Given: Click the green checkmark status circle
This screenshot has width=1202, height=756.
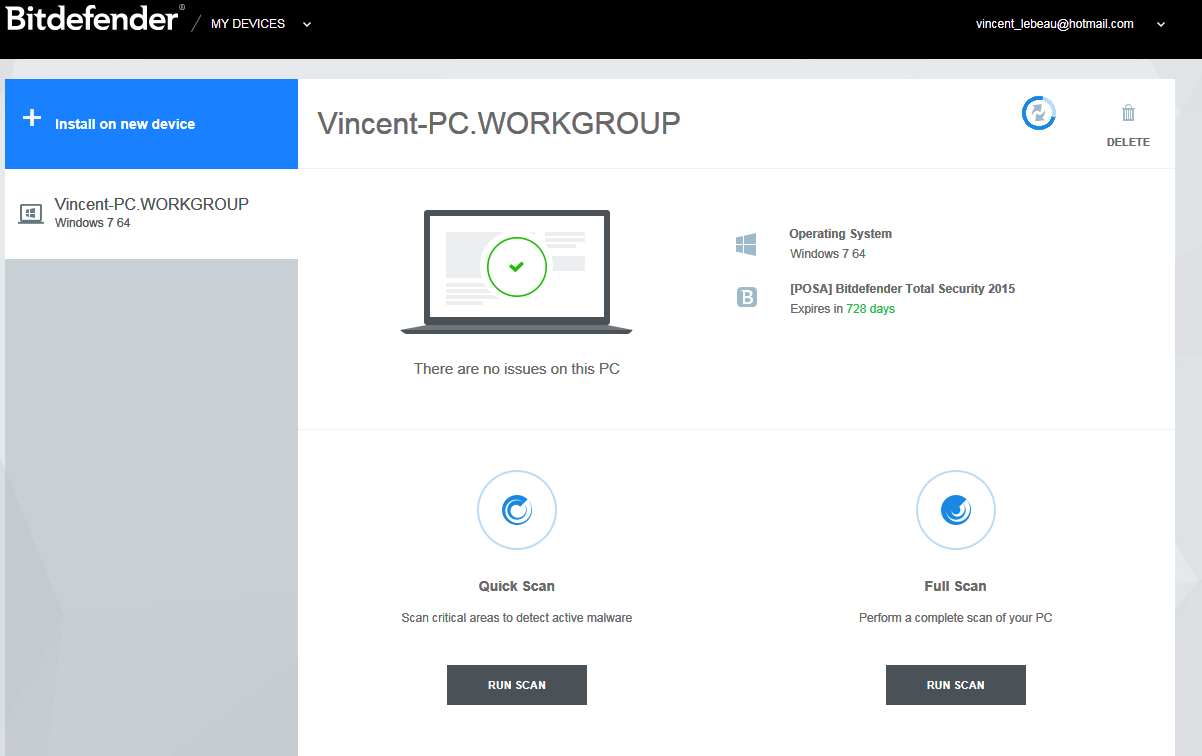Looking at the screenshot, I should tap(516, 266).
